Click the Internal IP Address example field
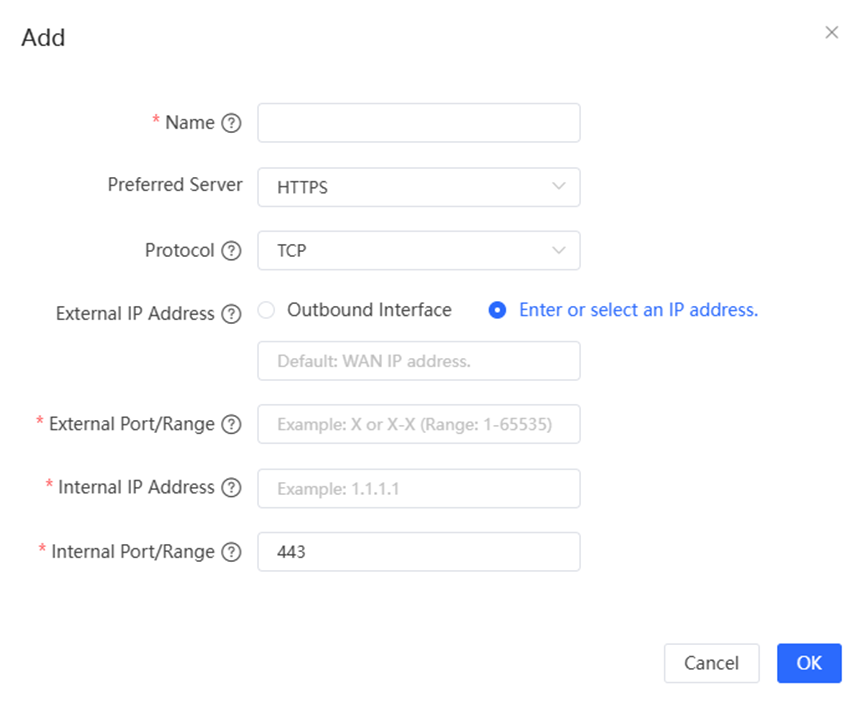Image resolution: width=863 pixels, height=703 pixels. 419,488
